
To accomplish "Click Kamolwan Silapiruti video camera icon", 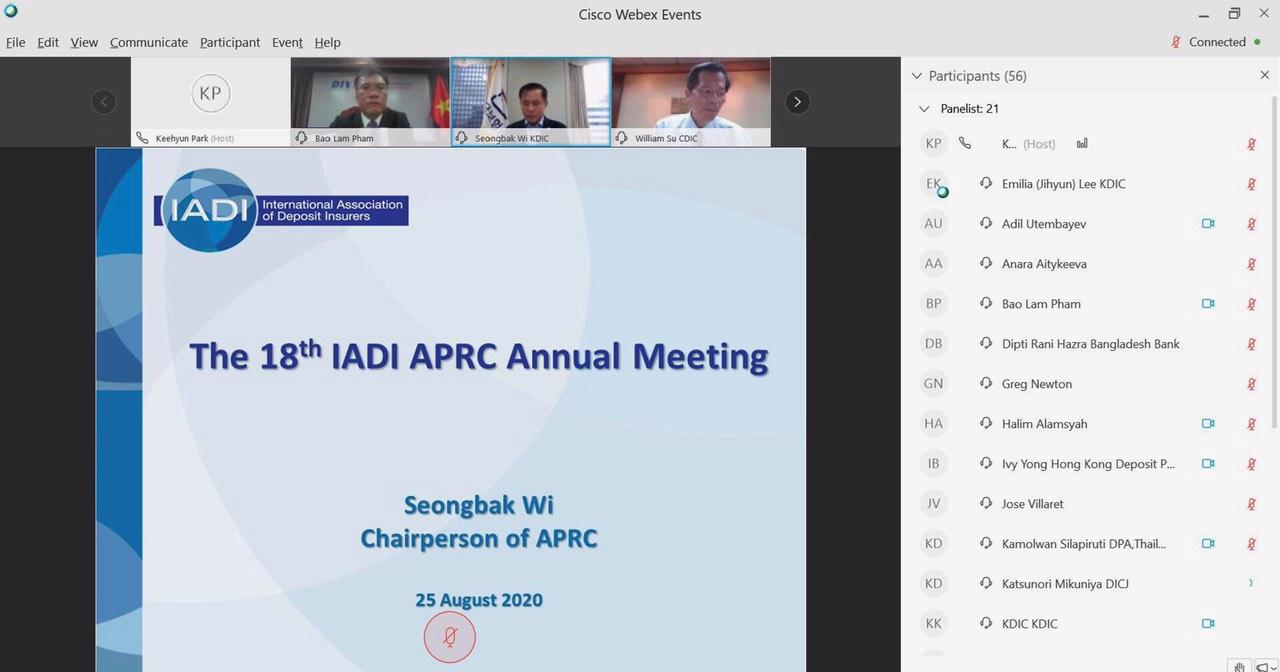I will click(x=1208, y=544).
